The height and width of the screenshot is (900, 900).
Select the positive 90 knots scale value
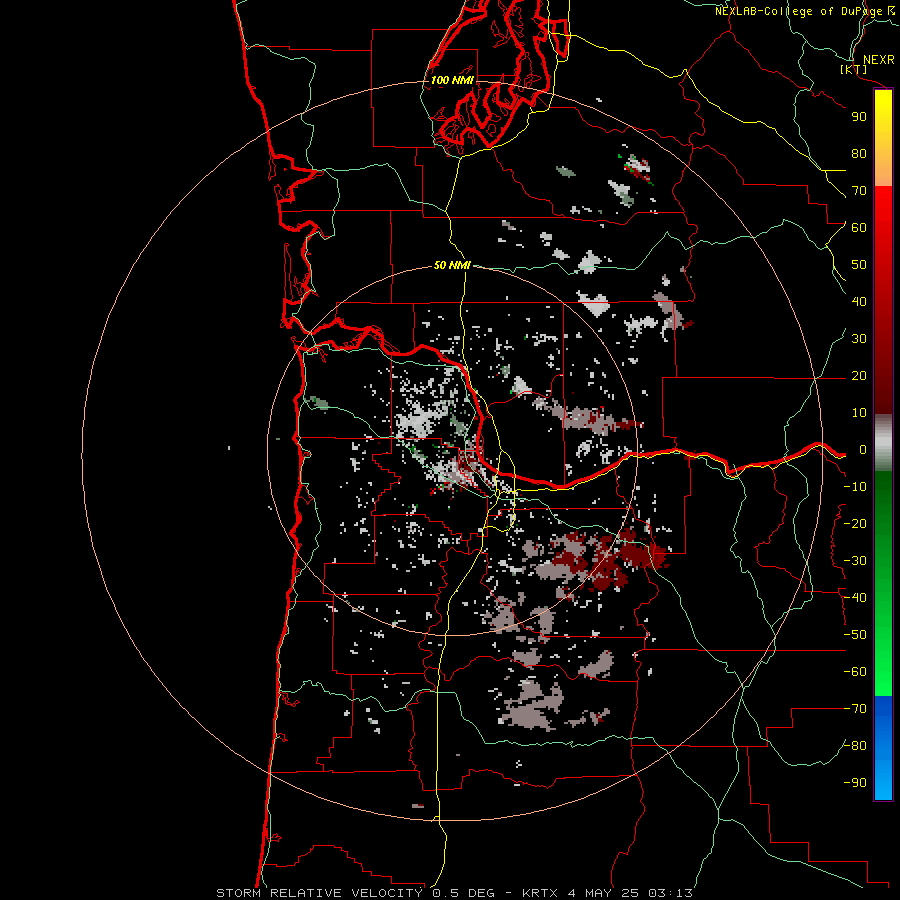click(x=859, y=117)
